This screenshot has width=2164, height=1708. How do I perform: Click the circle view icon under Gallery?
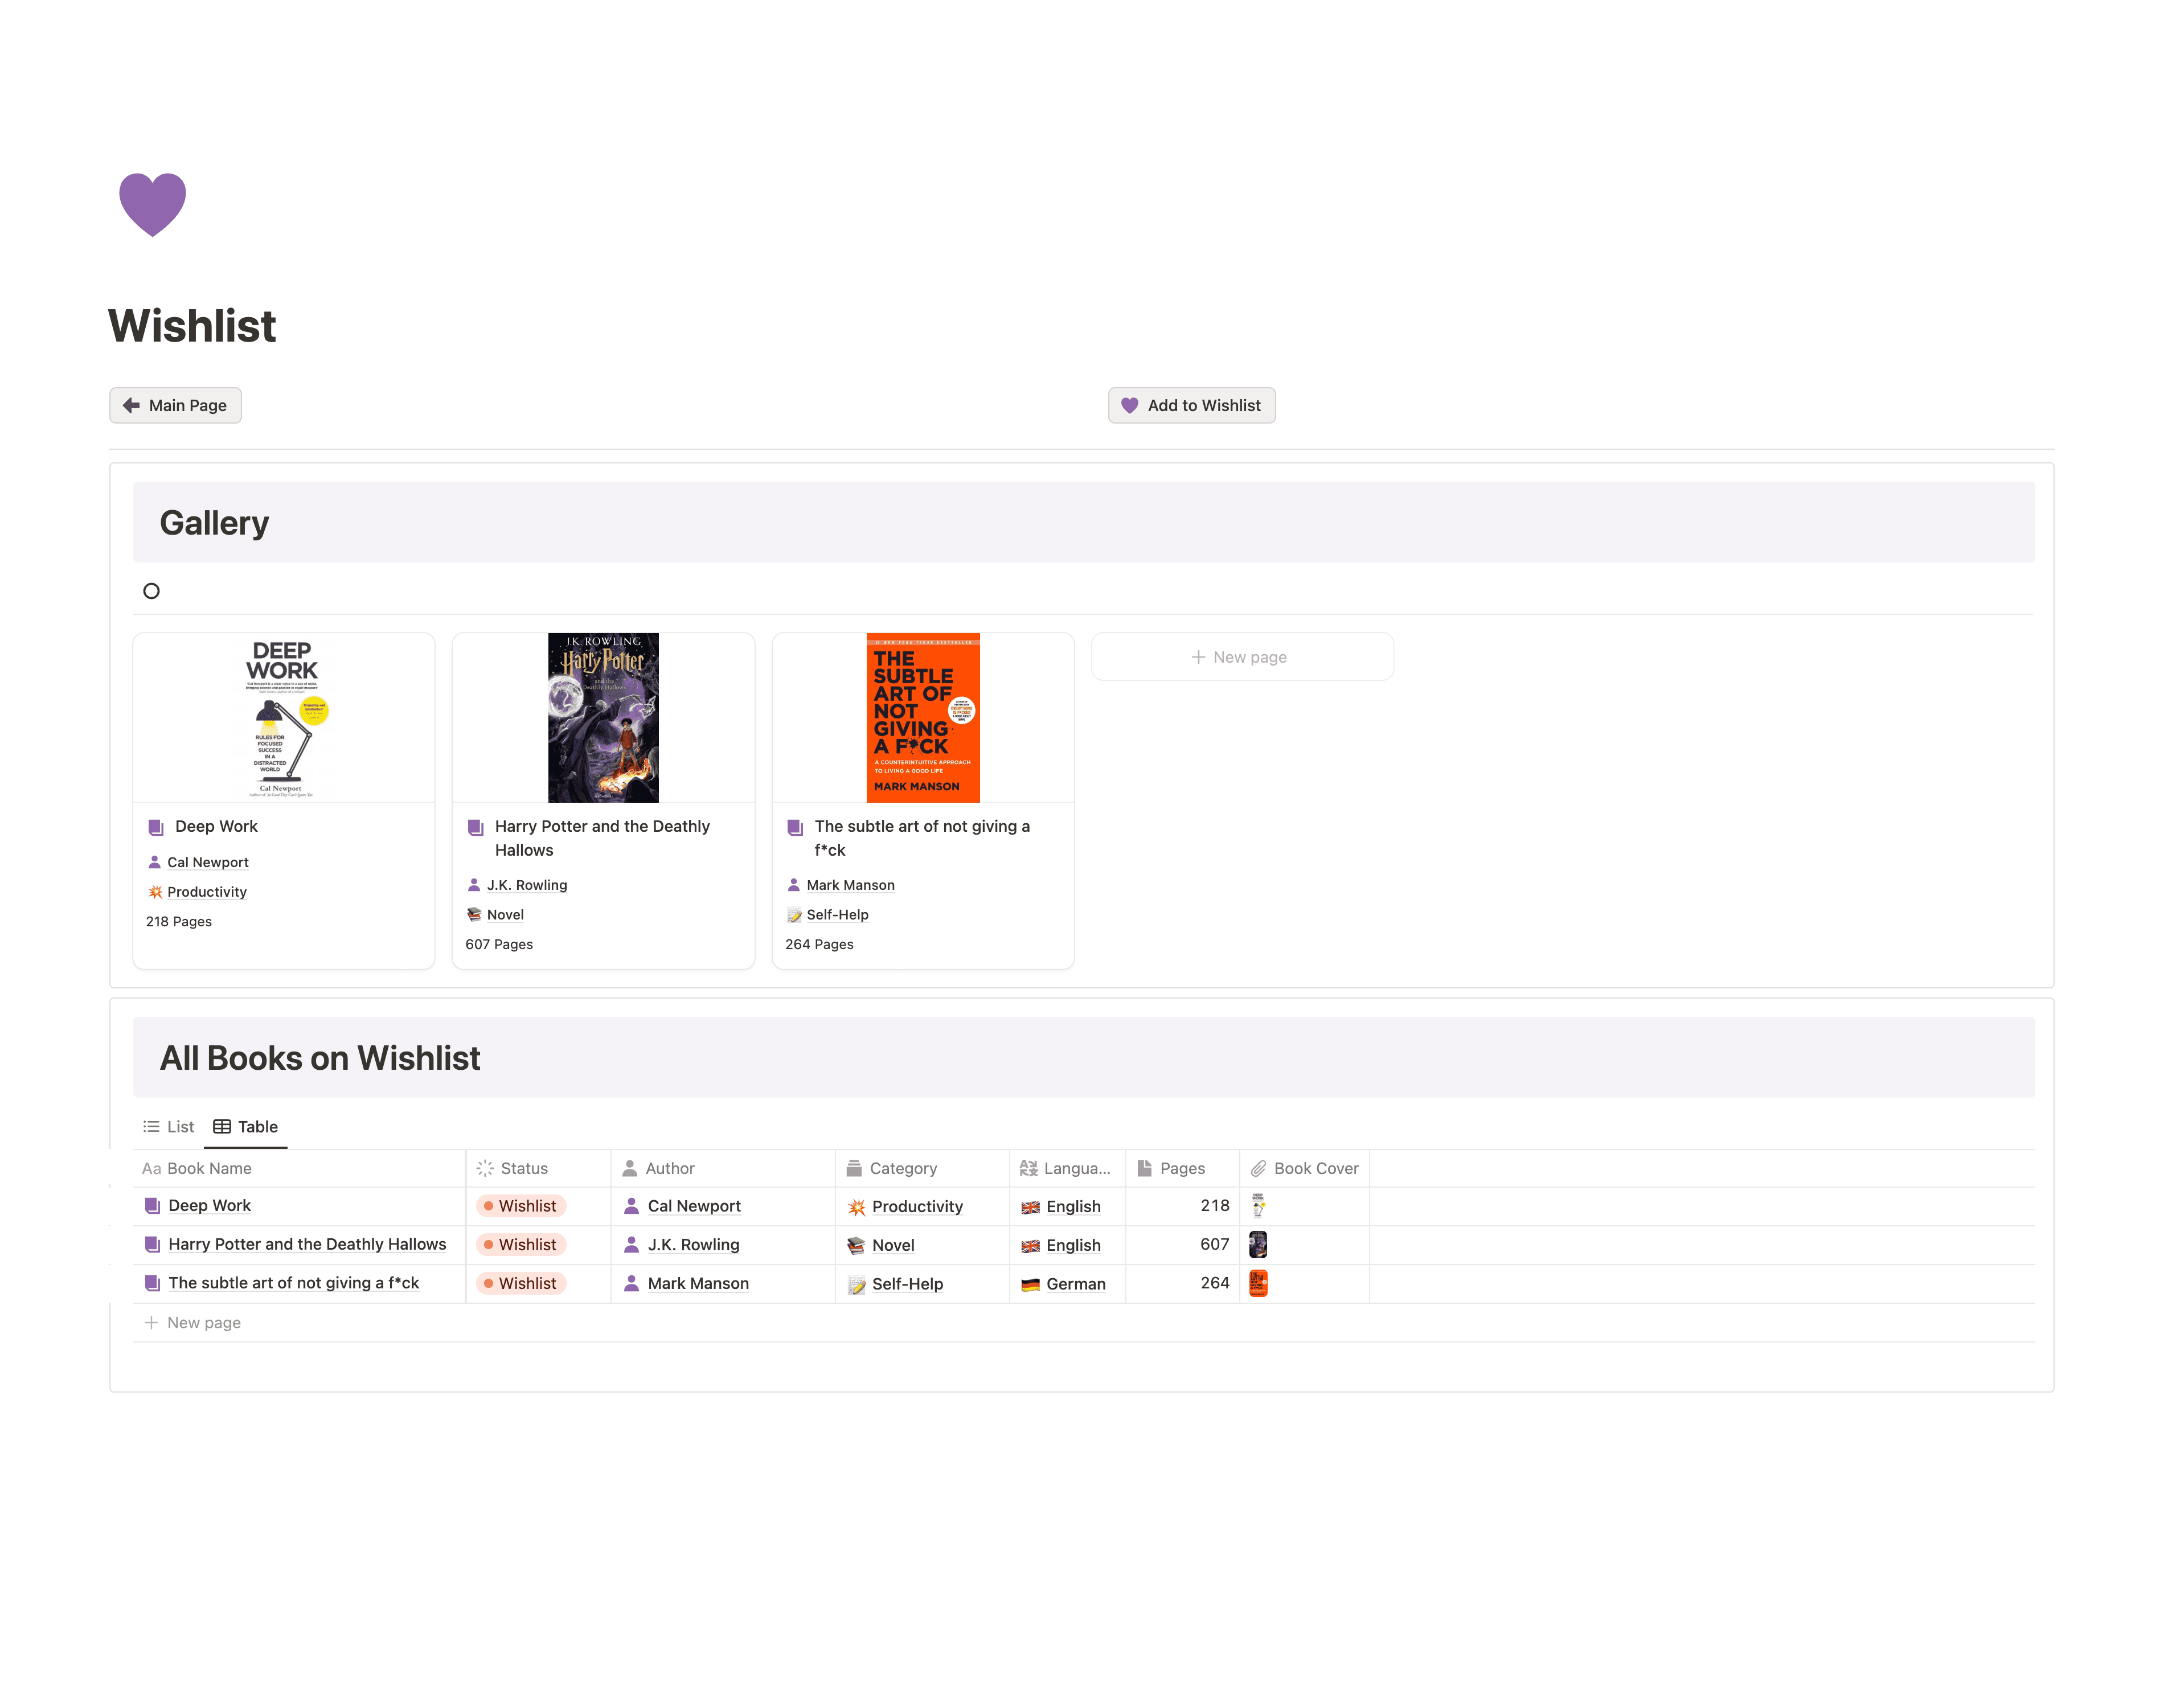[x=151, y=591]
